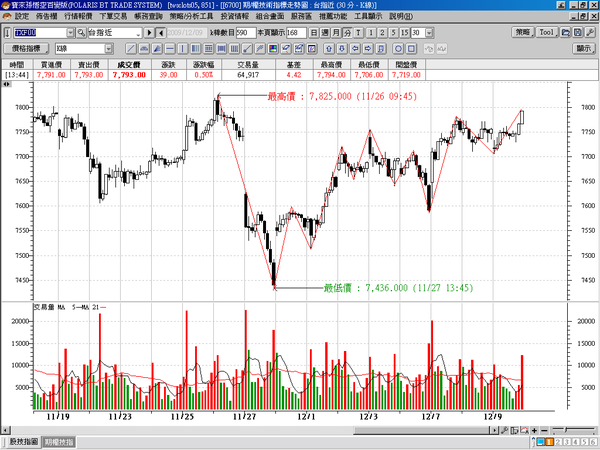Select the trend line drawing tool

pos(130,49)
